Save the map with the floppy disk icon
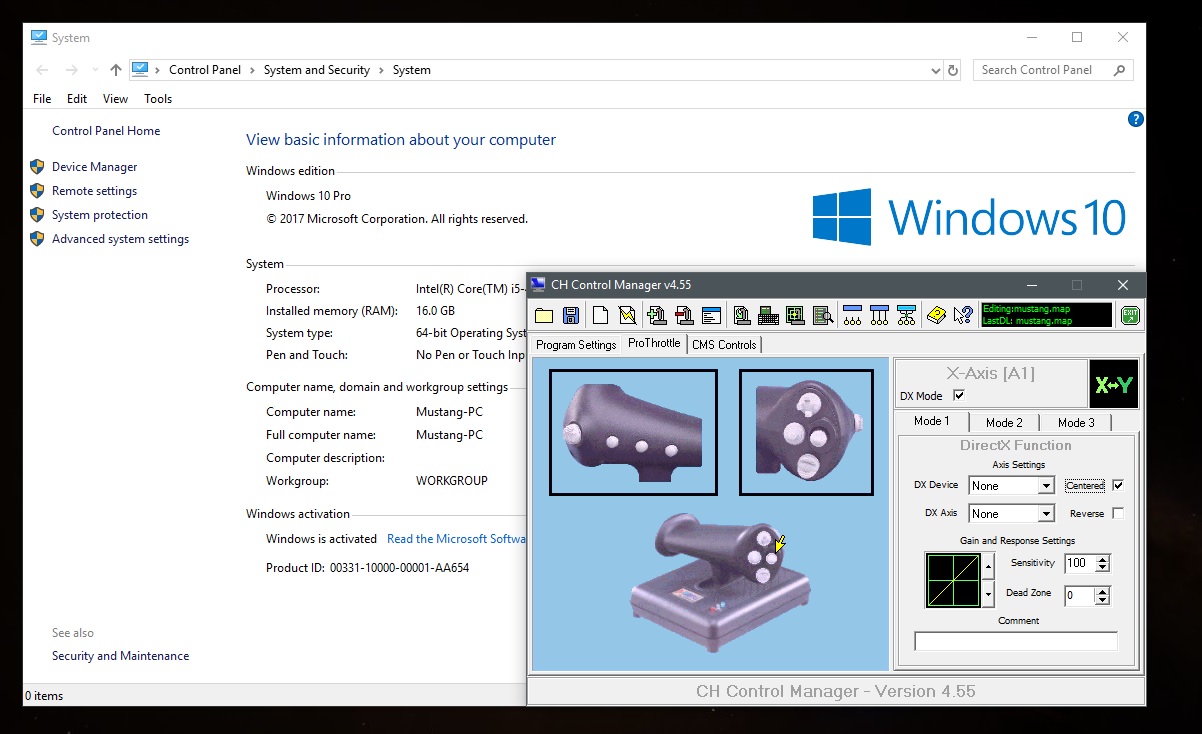This screenshot has height=734, width=1202. 571,316
